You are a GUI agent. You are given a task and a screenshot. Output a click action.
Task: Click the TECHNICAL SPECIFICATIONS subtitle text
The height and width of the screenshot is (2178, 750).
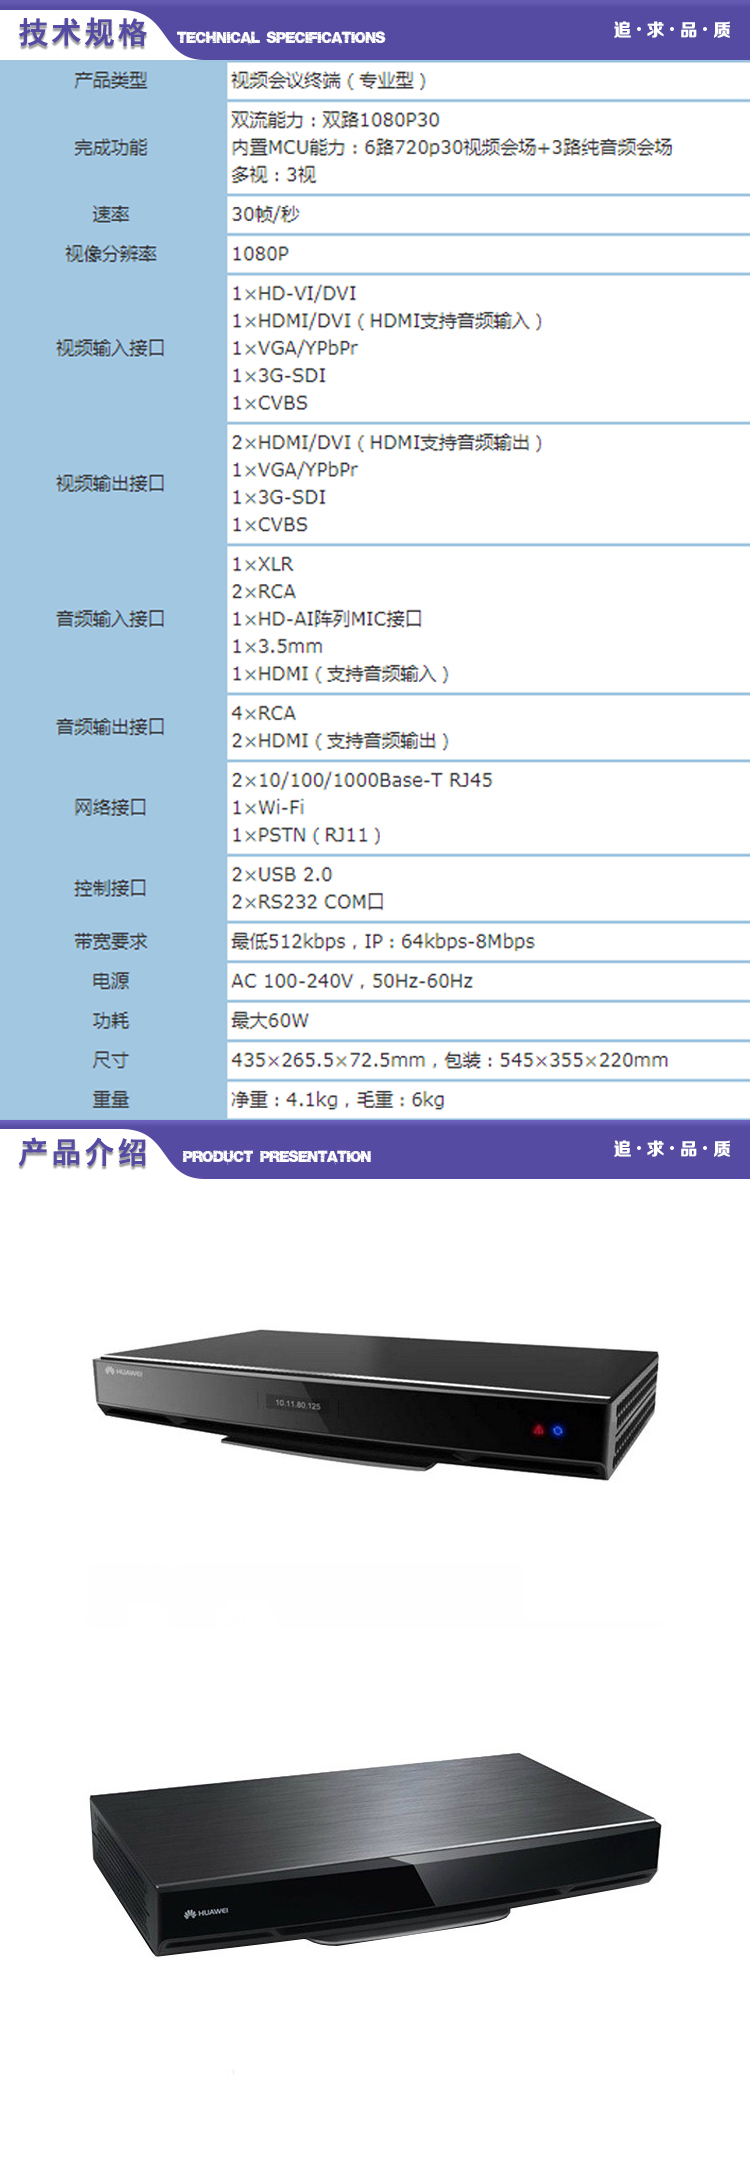pos(281,38)
